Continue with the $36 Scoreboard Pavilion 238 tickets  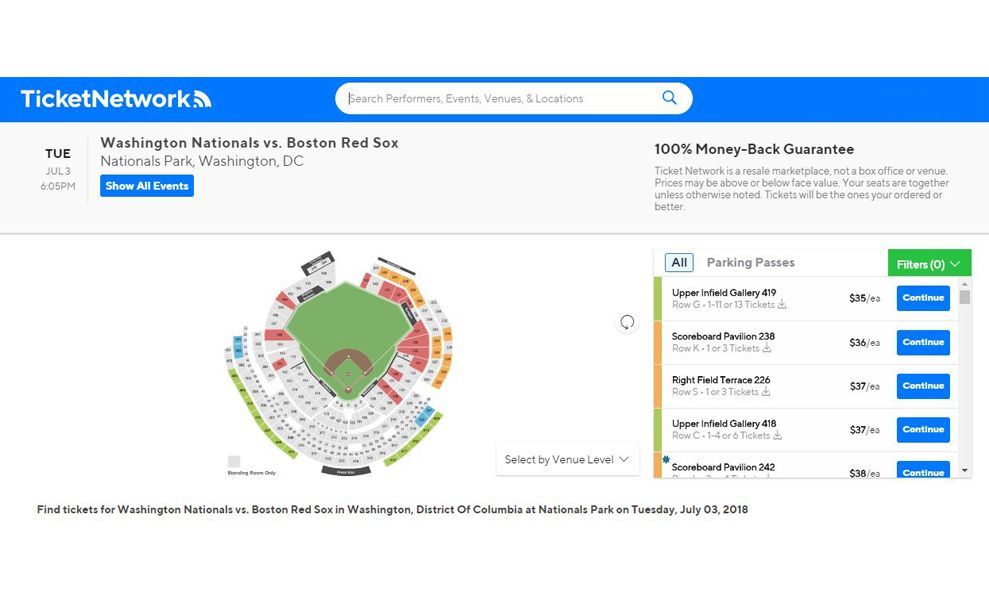pos(923,342)
